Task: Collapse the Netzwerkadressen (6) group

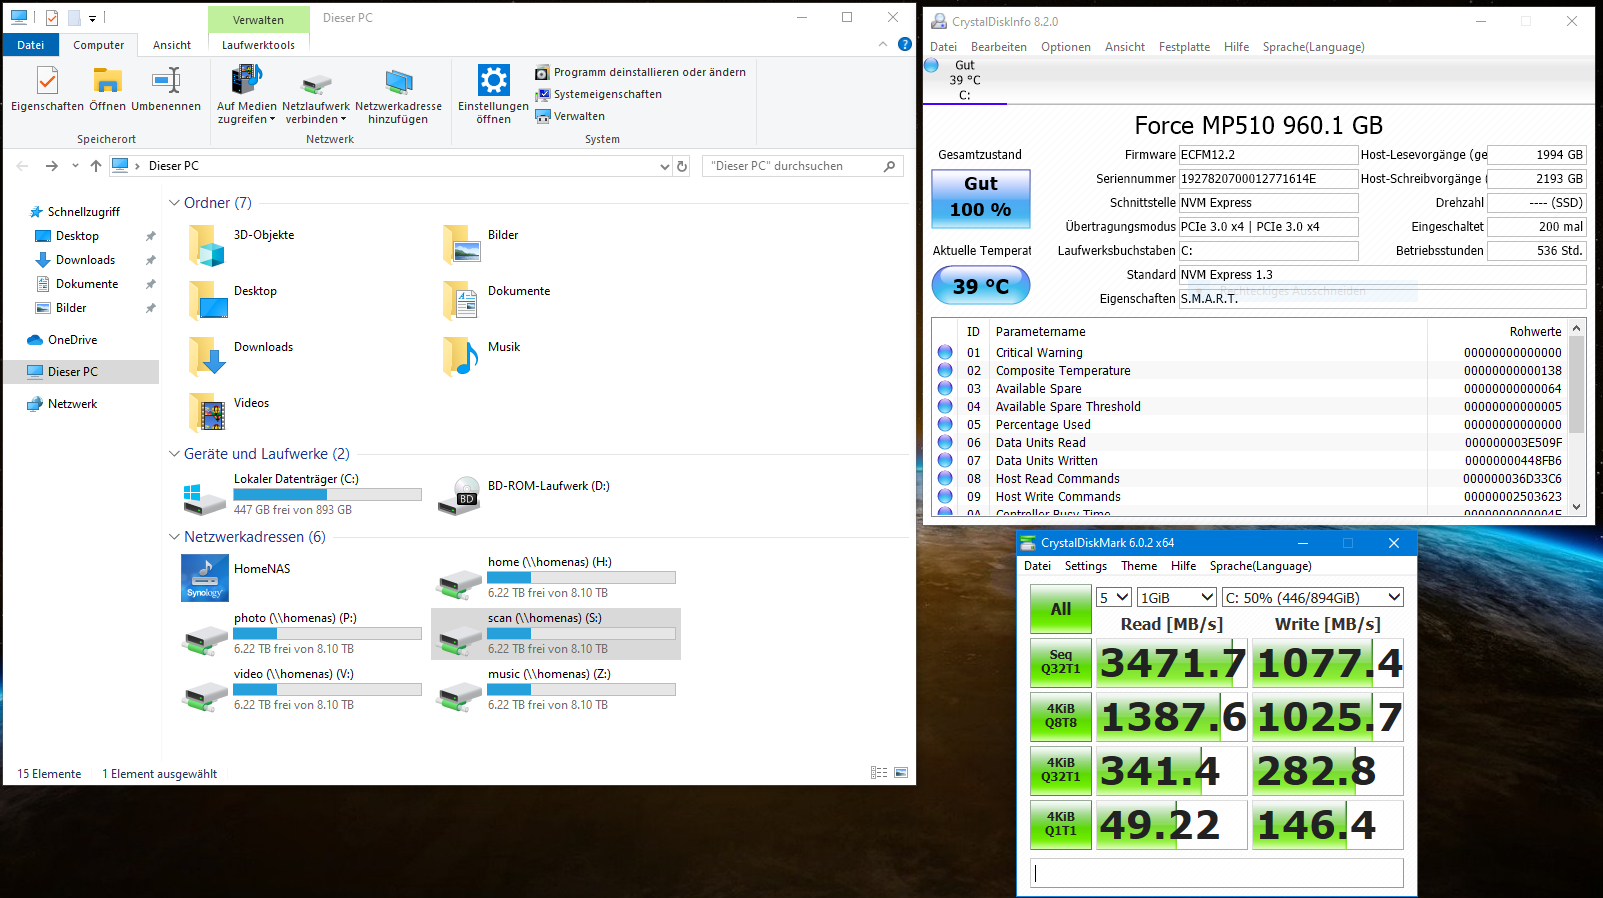Action: click(174, 537)
